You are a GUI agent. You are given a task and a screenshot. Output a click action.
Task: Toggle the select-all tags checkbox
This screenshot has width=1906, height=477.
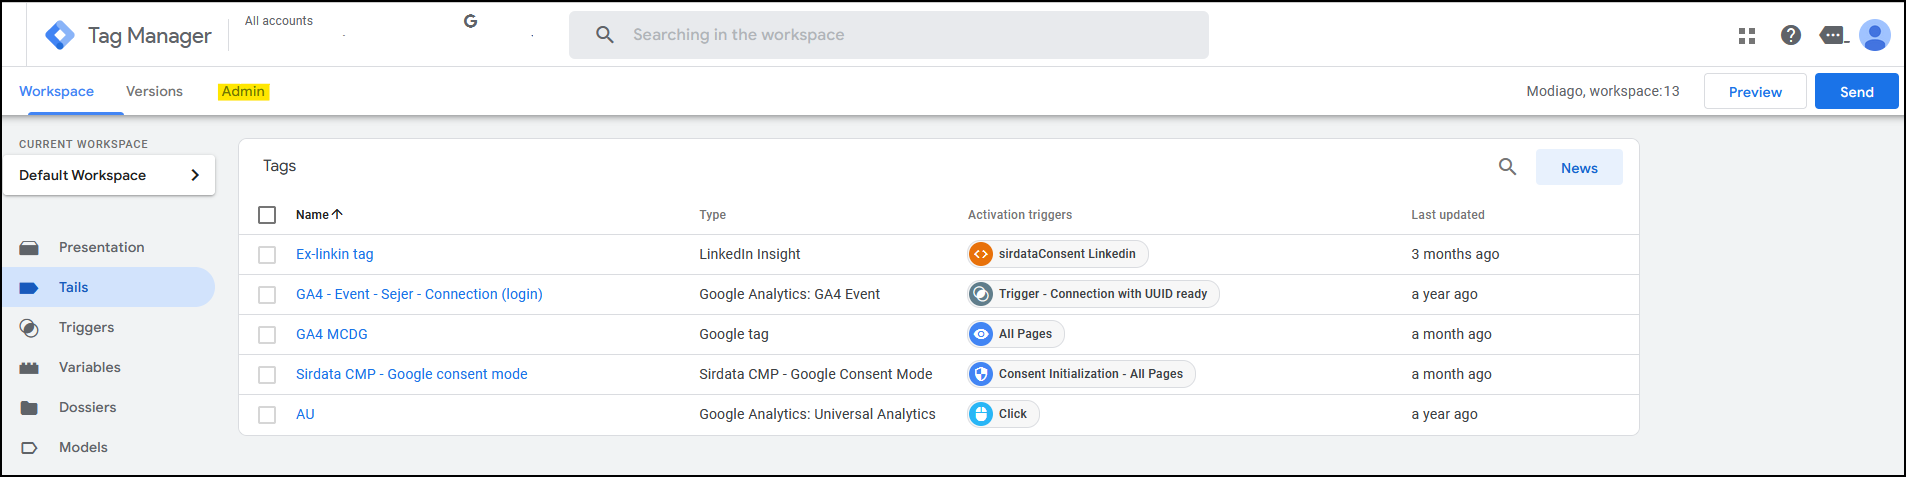pos(267,215)
